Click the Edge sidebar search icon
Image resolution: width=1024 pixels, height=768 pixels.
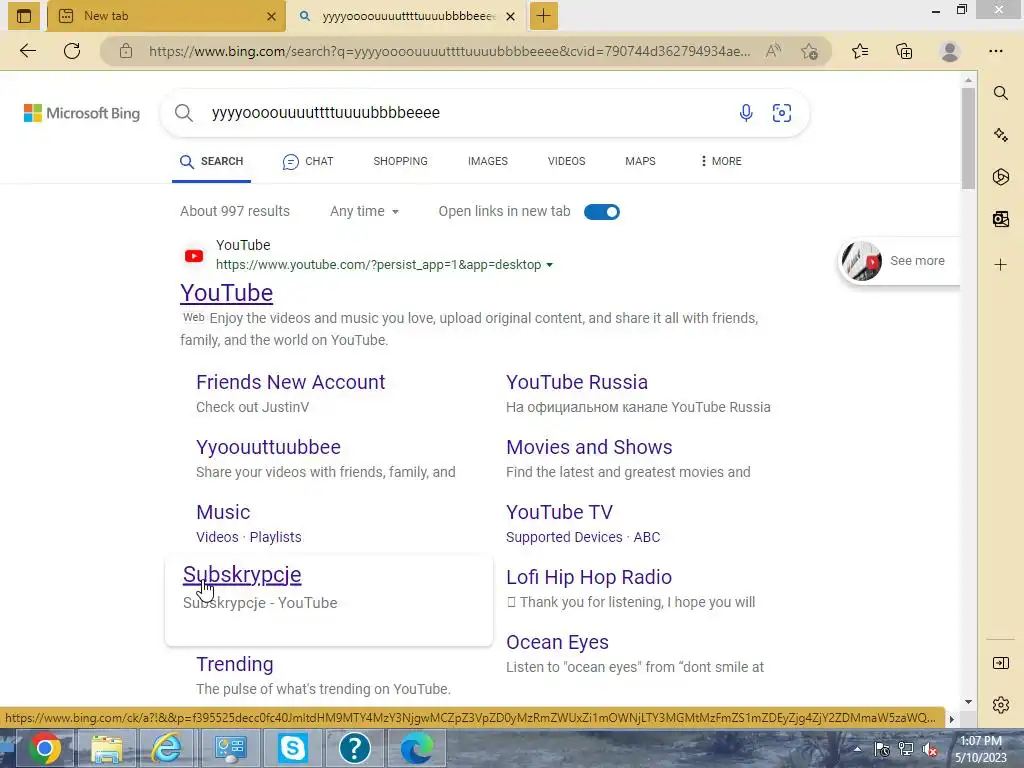(x=1000, y=93)
